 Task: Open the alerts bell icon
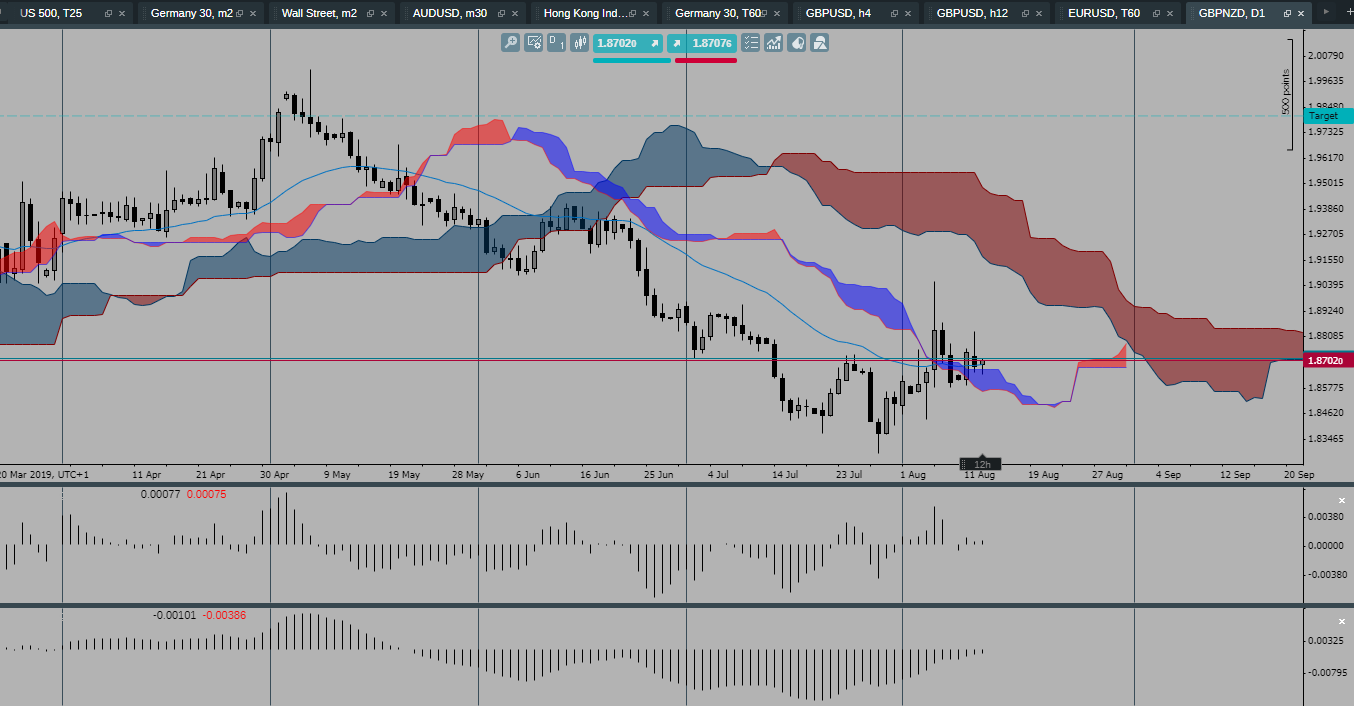click(796, 43)
